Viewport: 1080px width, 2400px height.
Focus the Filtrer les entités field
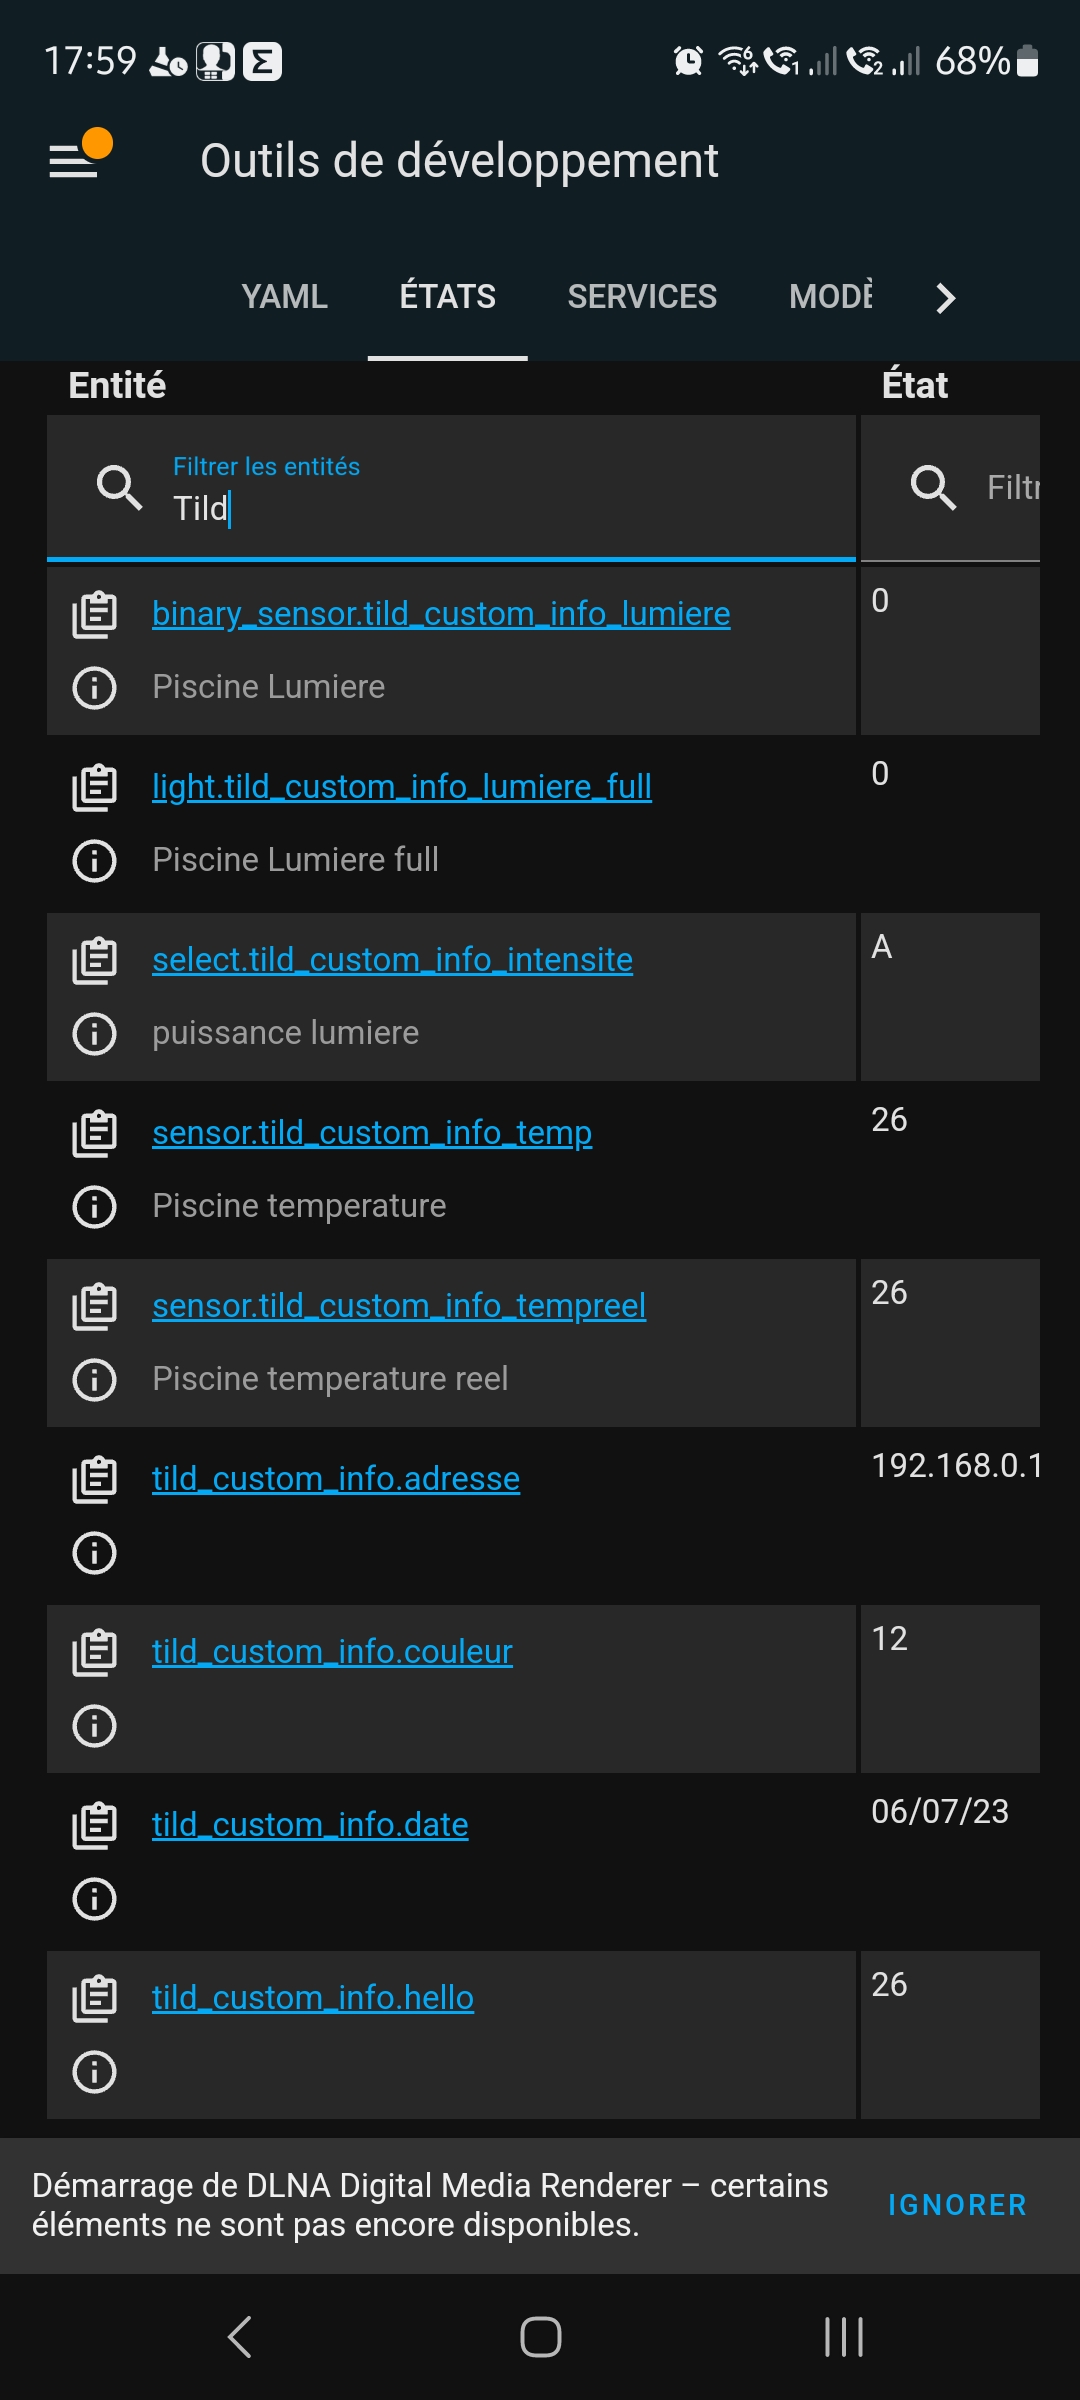point(500,490)
